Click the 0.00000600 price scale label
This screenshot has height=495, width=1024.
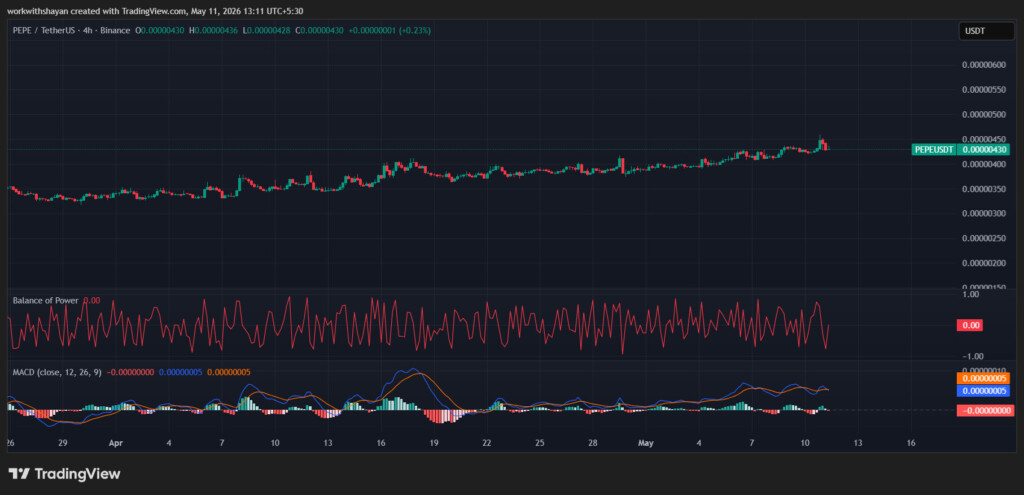click(x=984, y=64)
